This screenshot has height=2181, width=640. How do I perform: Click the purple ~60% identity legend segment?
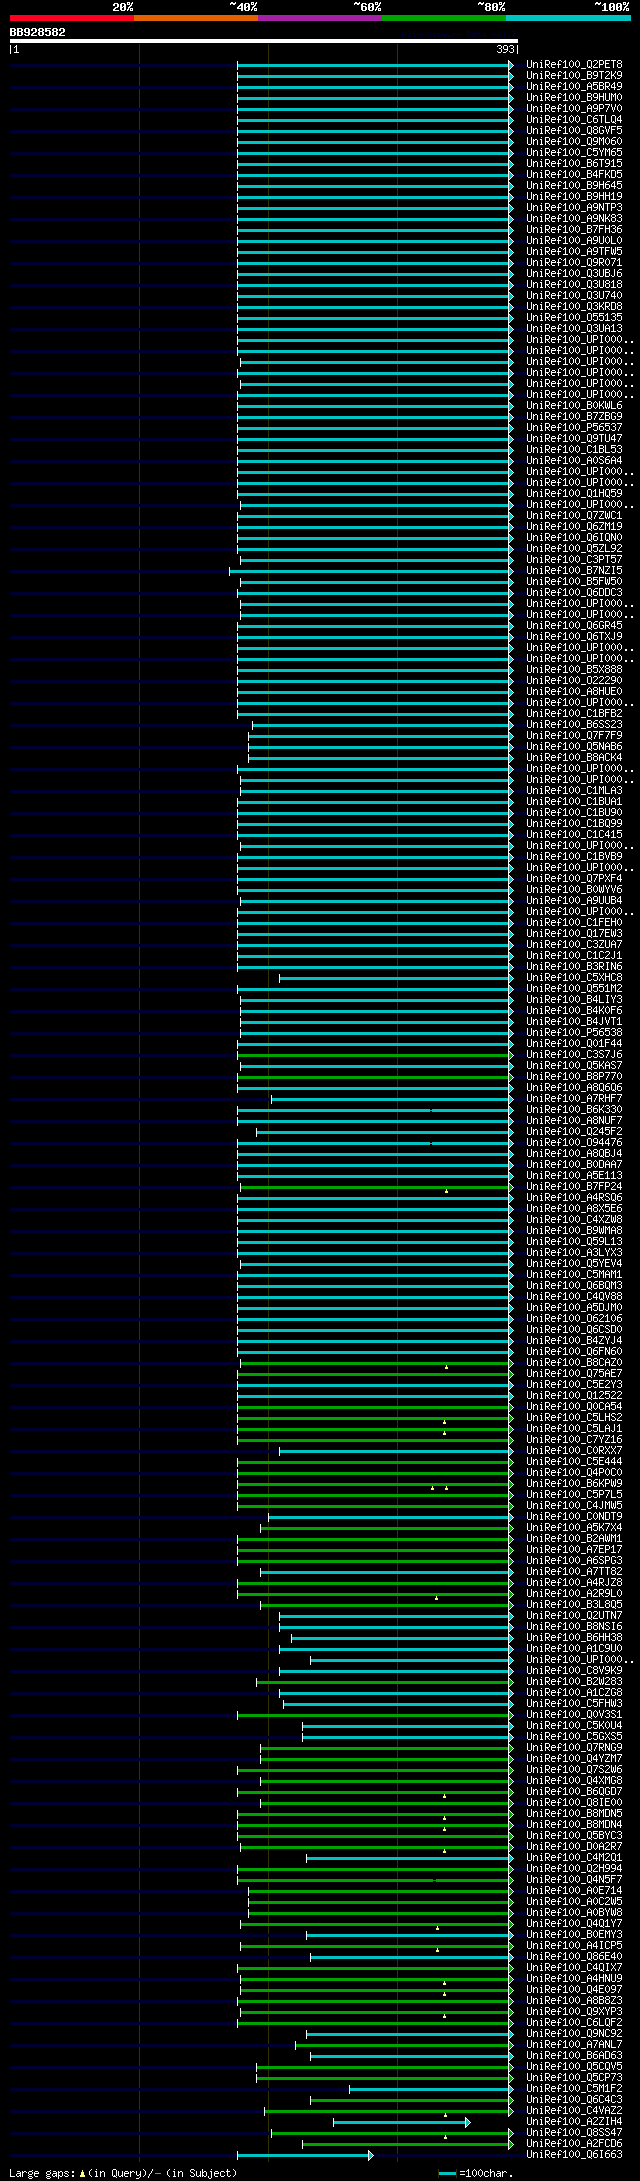click(319, 18)
